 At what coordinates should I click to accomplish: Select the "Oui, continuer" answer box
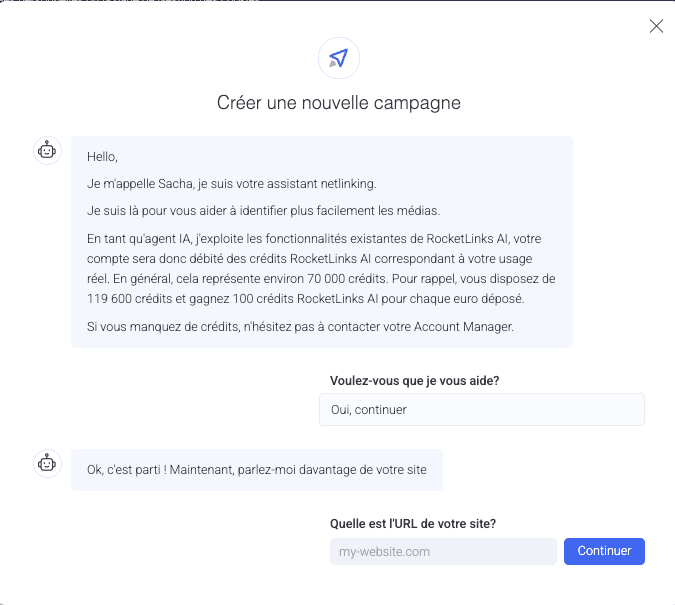(481, 409)
